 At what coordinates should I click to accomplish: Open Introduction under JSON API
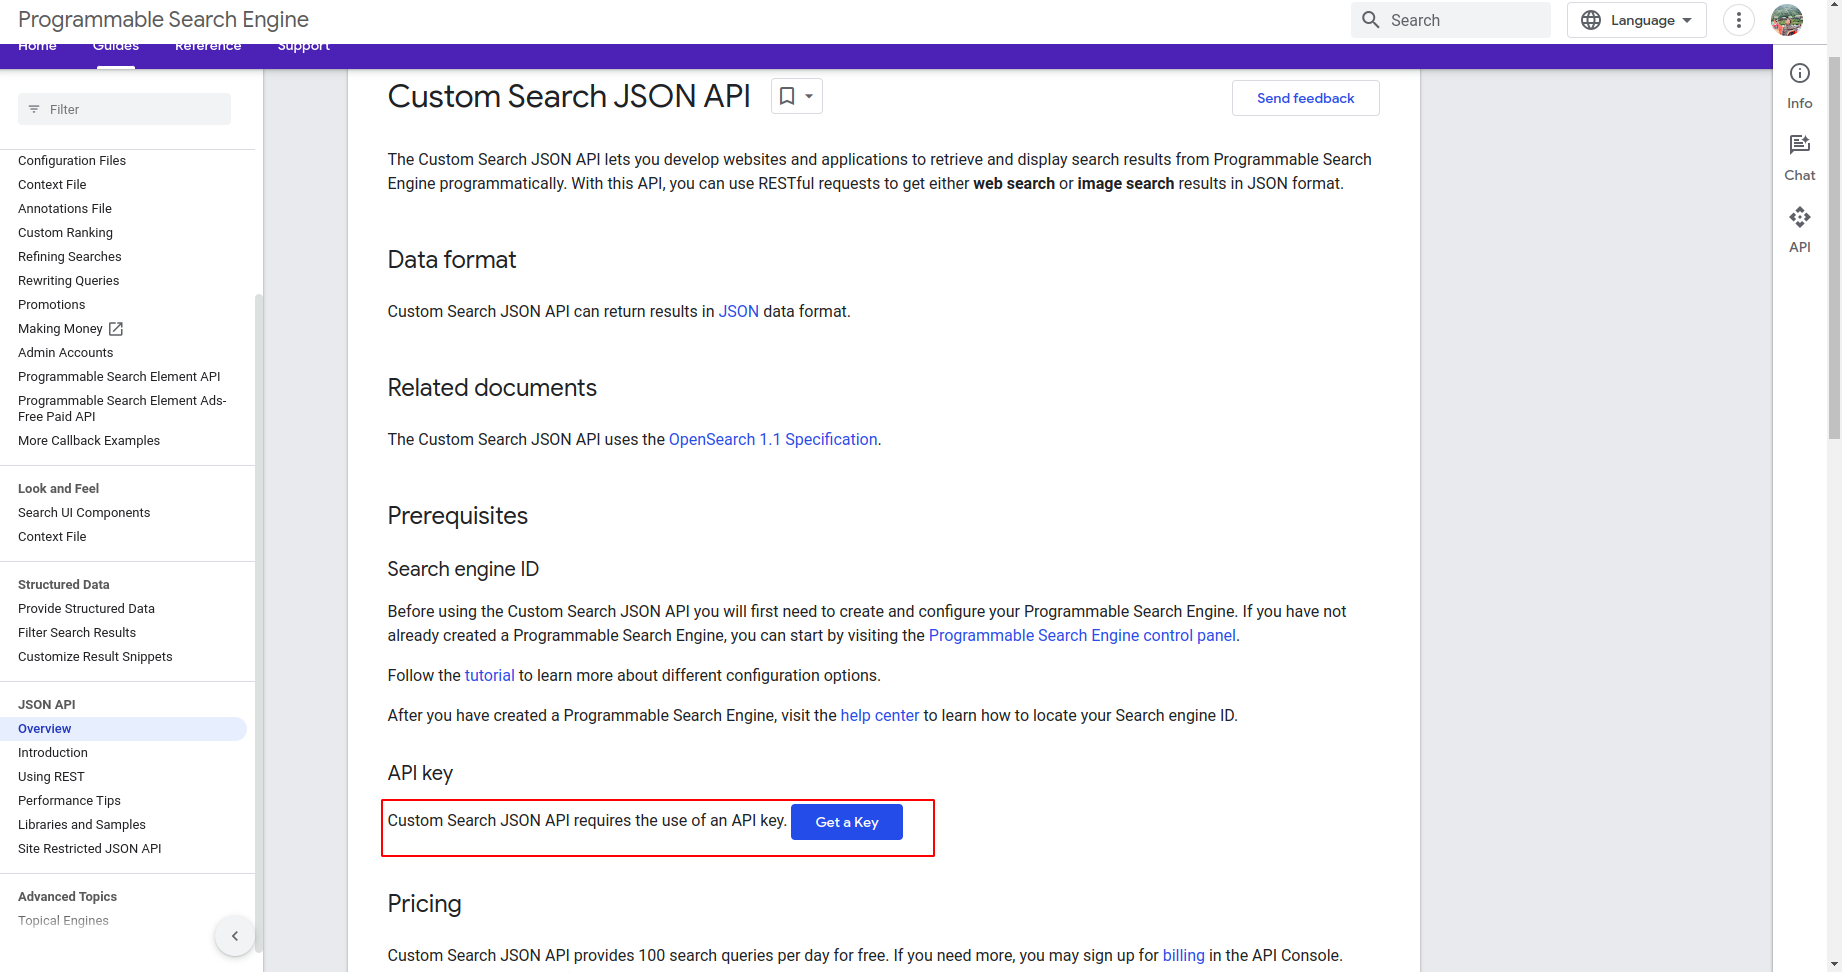[53, 753]
